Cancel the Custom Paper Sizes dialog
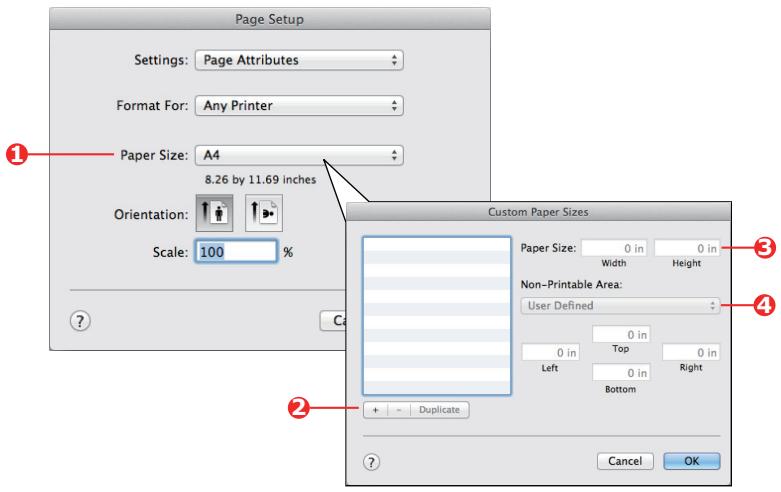Viewport: 781px width, 492px height. point(625,461)
